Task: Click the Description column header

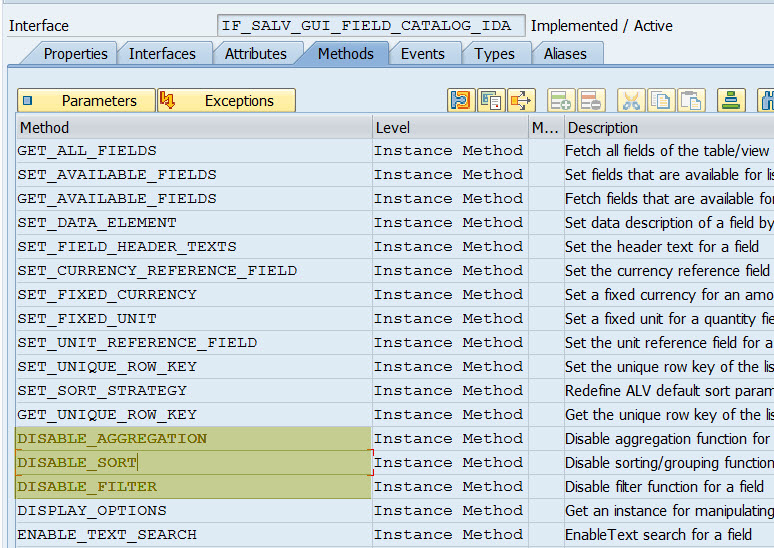Action: 669,128
